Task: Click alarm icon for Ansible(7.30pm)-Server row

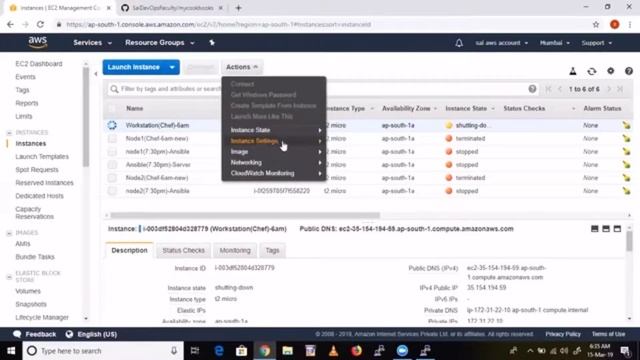Action: [x=626, y=164]
